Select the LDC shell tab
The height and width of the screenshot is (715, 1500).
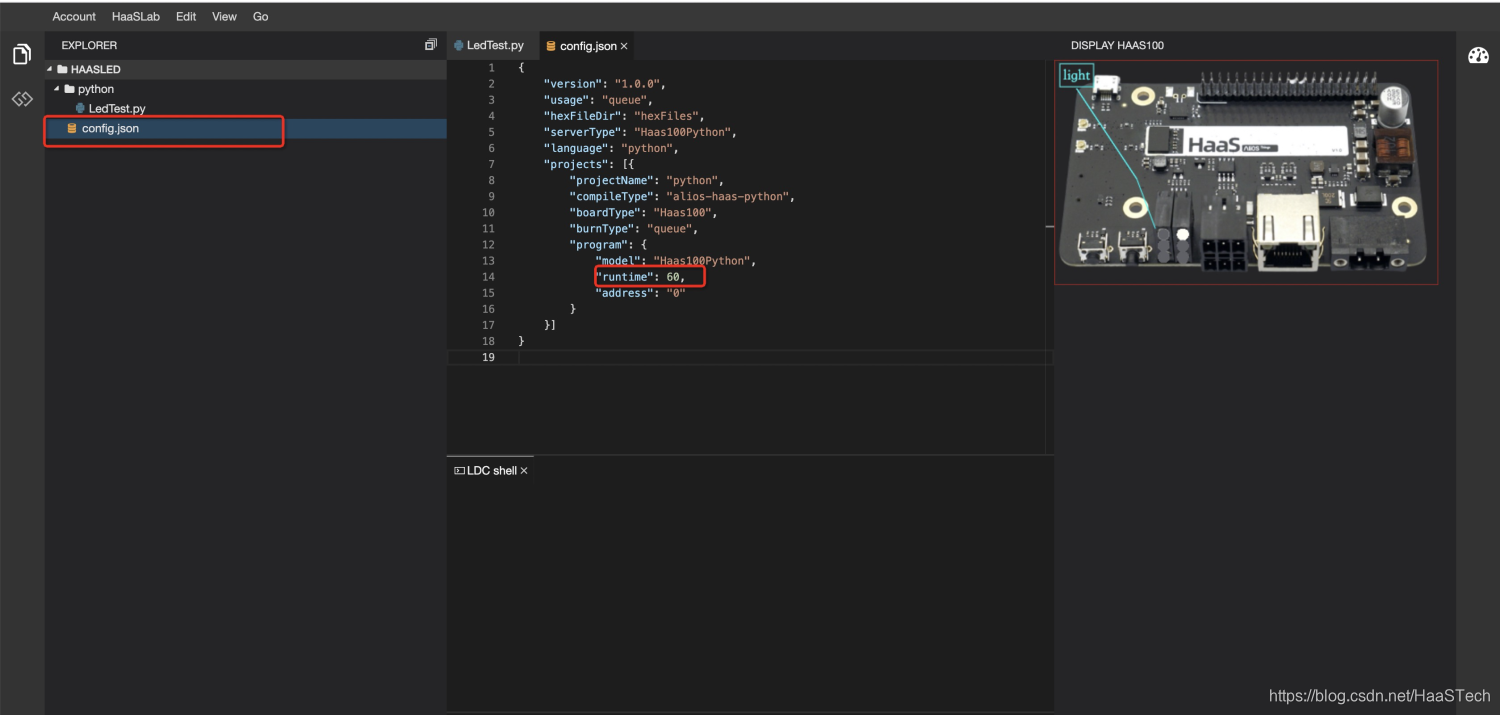[491, 470]
